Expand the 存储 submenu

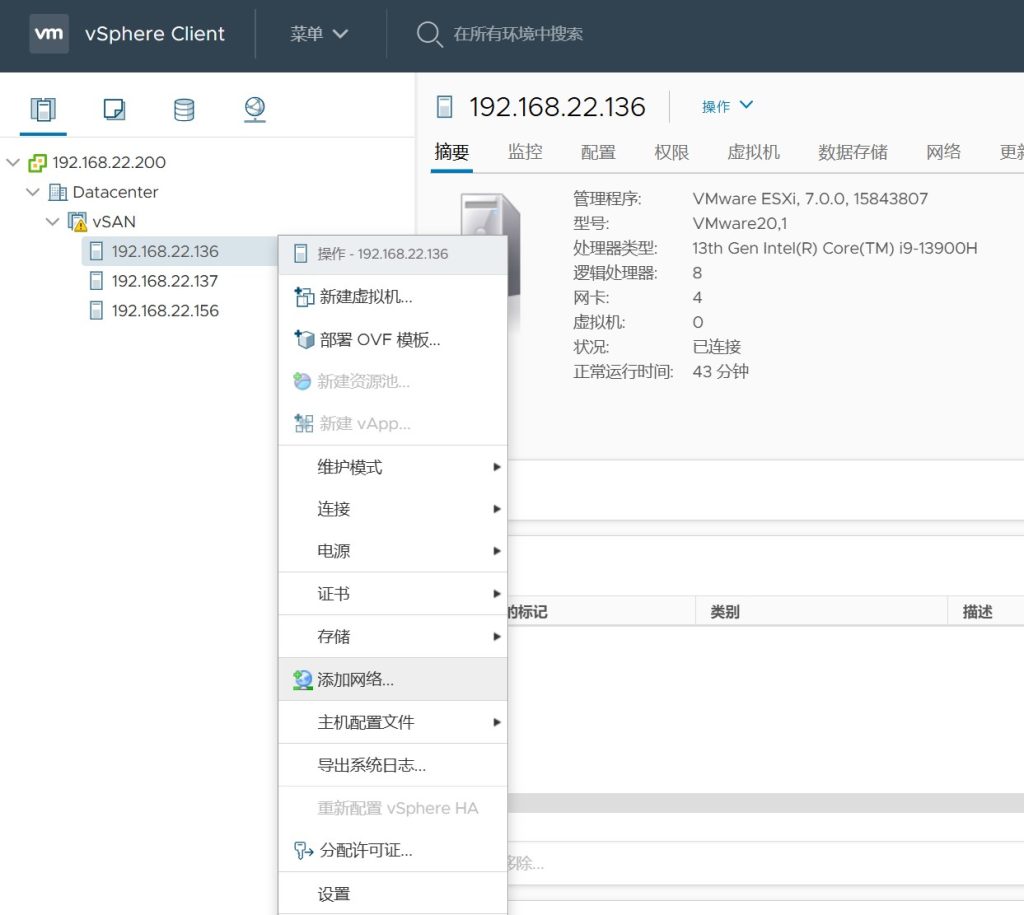coord(392,636)
